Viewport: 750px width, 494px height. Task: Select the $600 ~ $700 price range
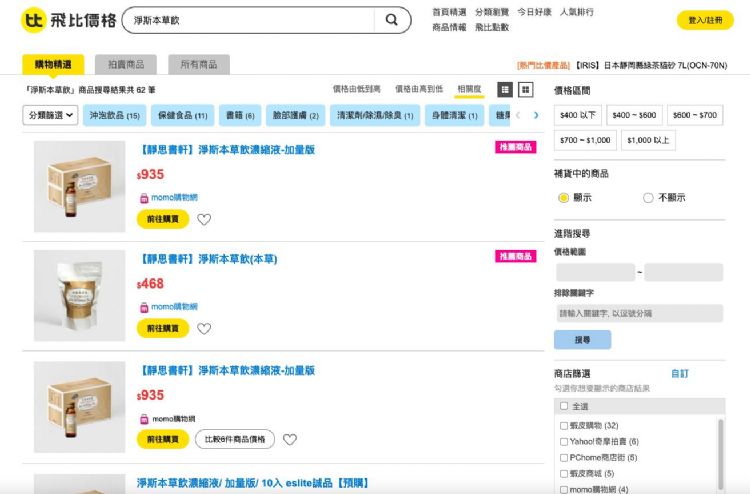695,115
